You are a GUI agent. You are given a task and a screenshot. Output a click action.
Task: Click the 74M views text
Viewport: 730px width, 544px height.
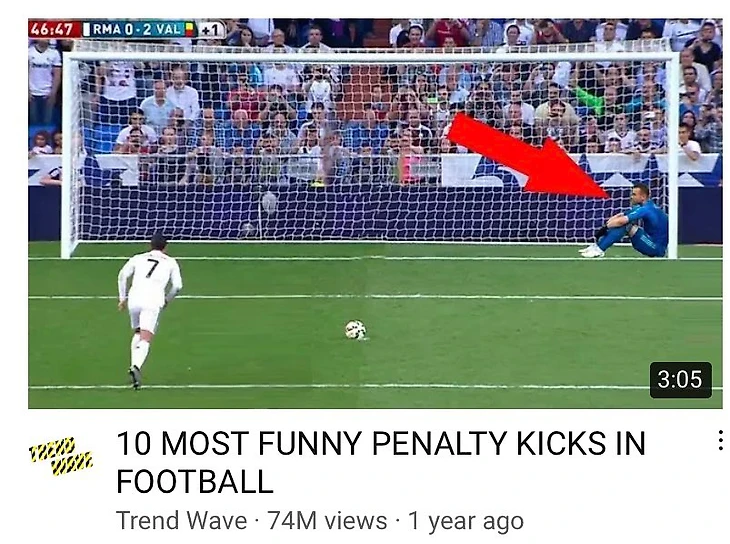point(327,520)
